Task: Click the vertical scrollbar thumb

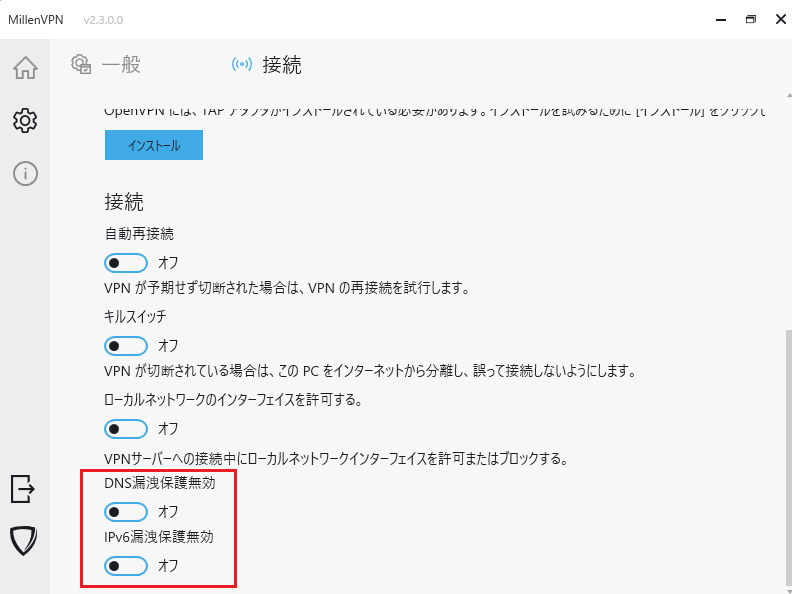Action: [786, 455]
